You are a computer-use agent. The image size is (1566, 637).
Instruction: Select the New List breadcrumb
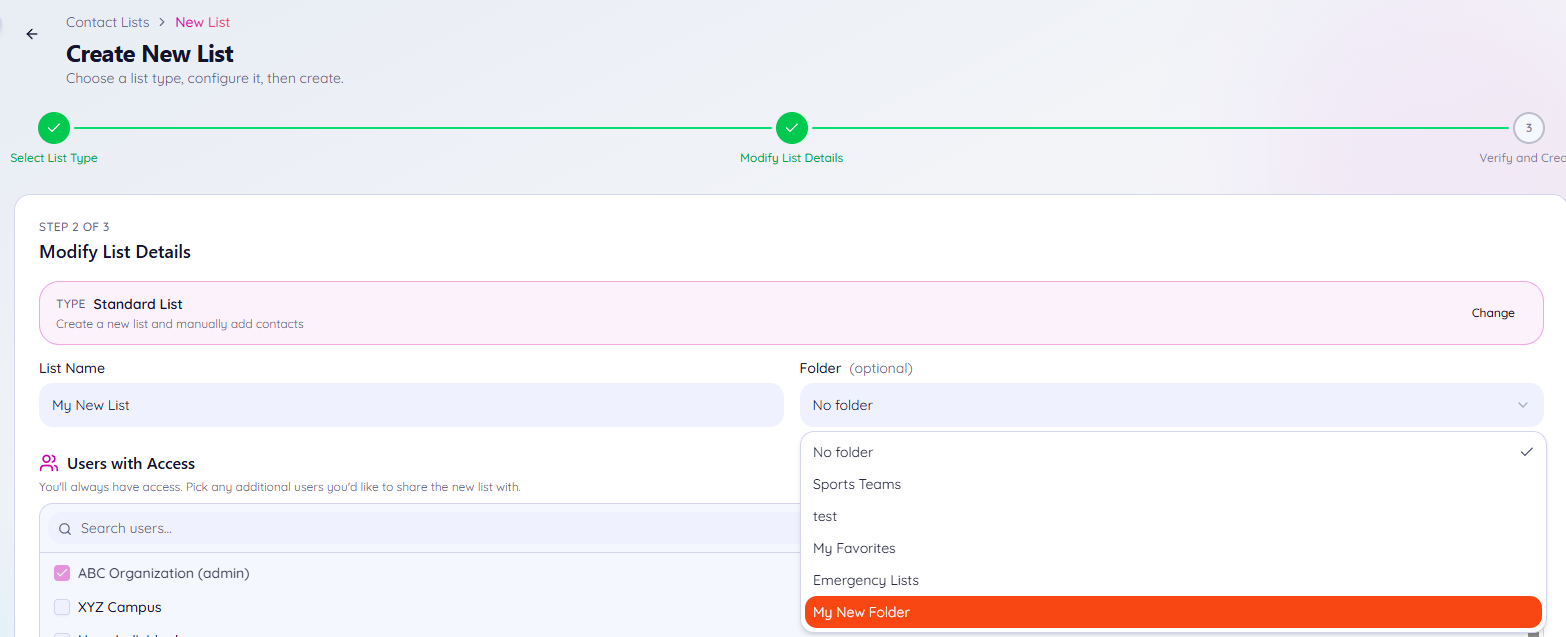203,22
